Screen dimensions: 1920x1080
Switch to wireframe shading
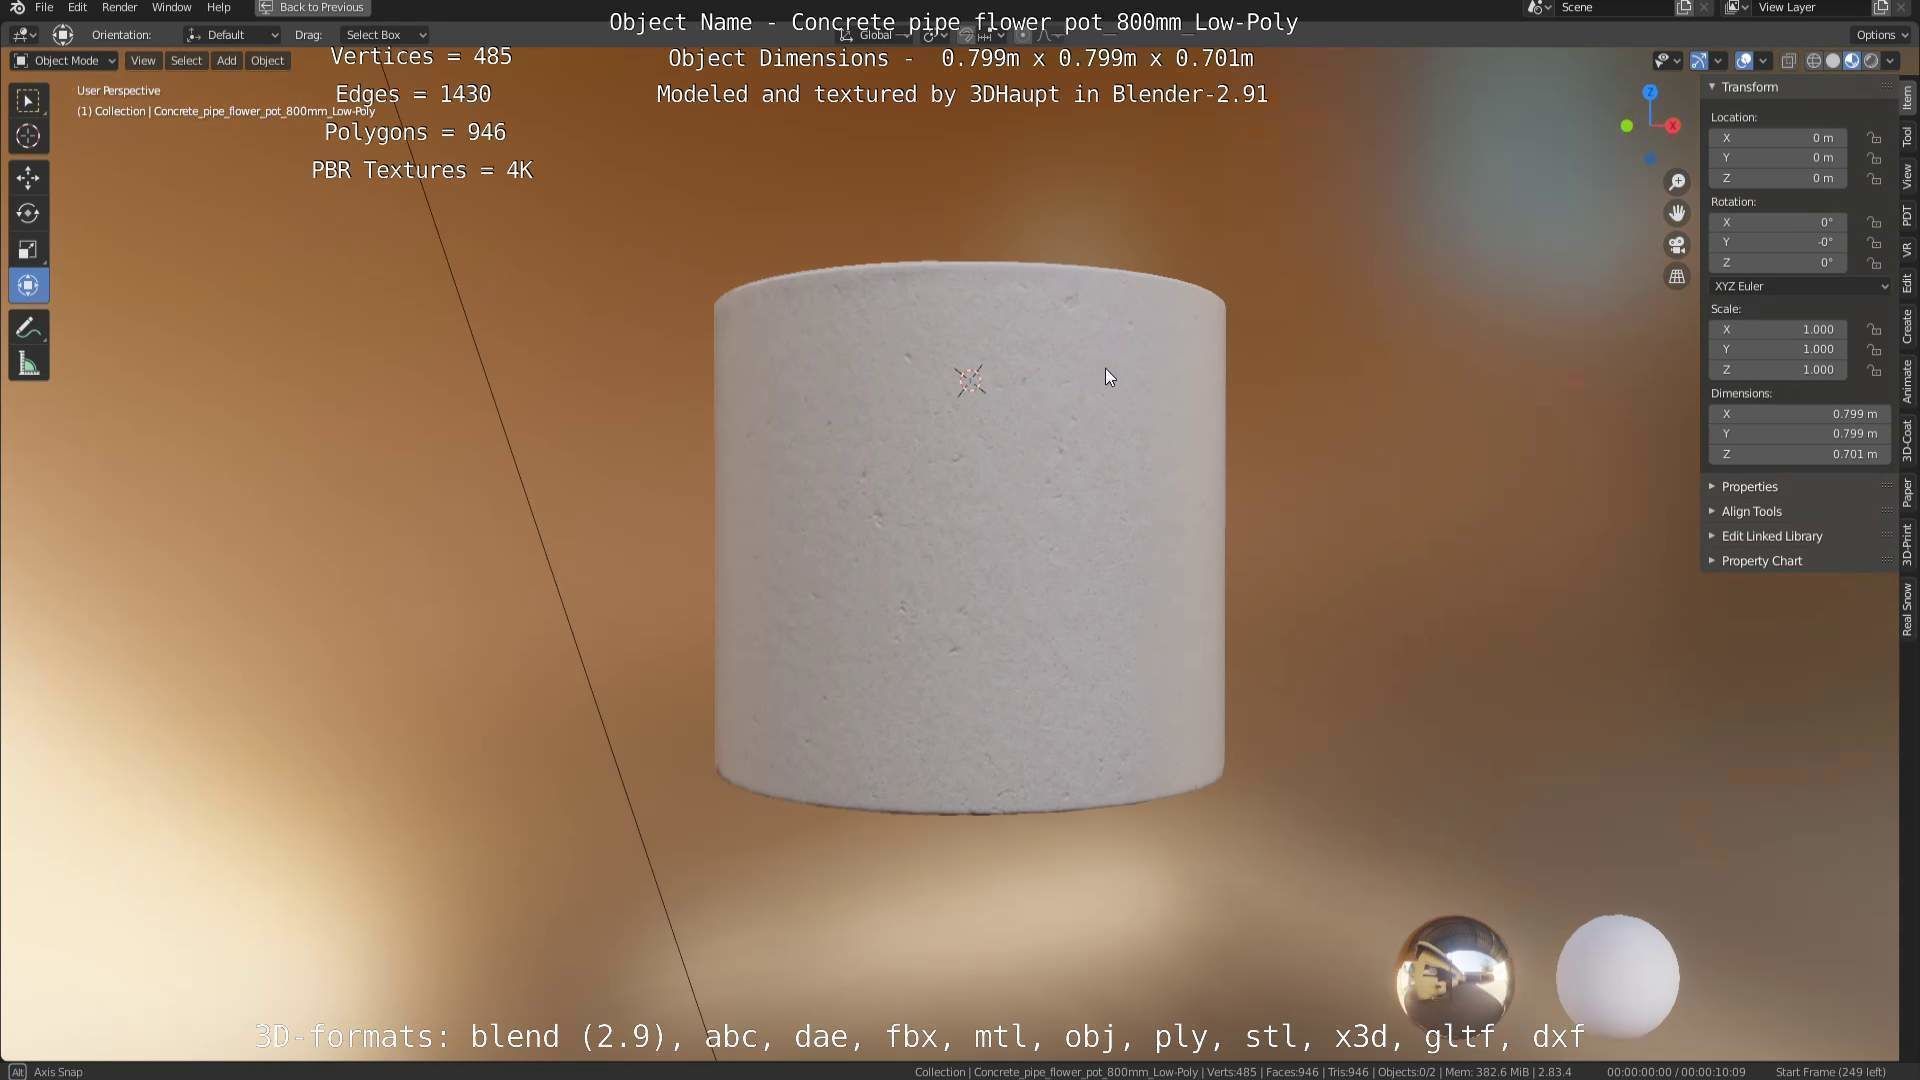1814,61
